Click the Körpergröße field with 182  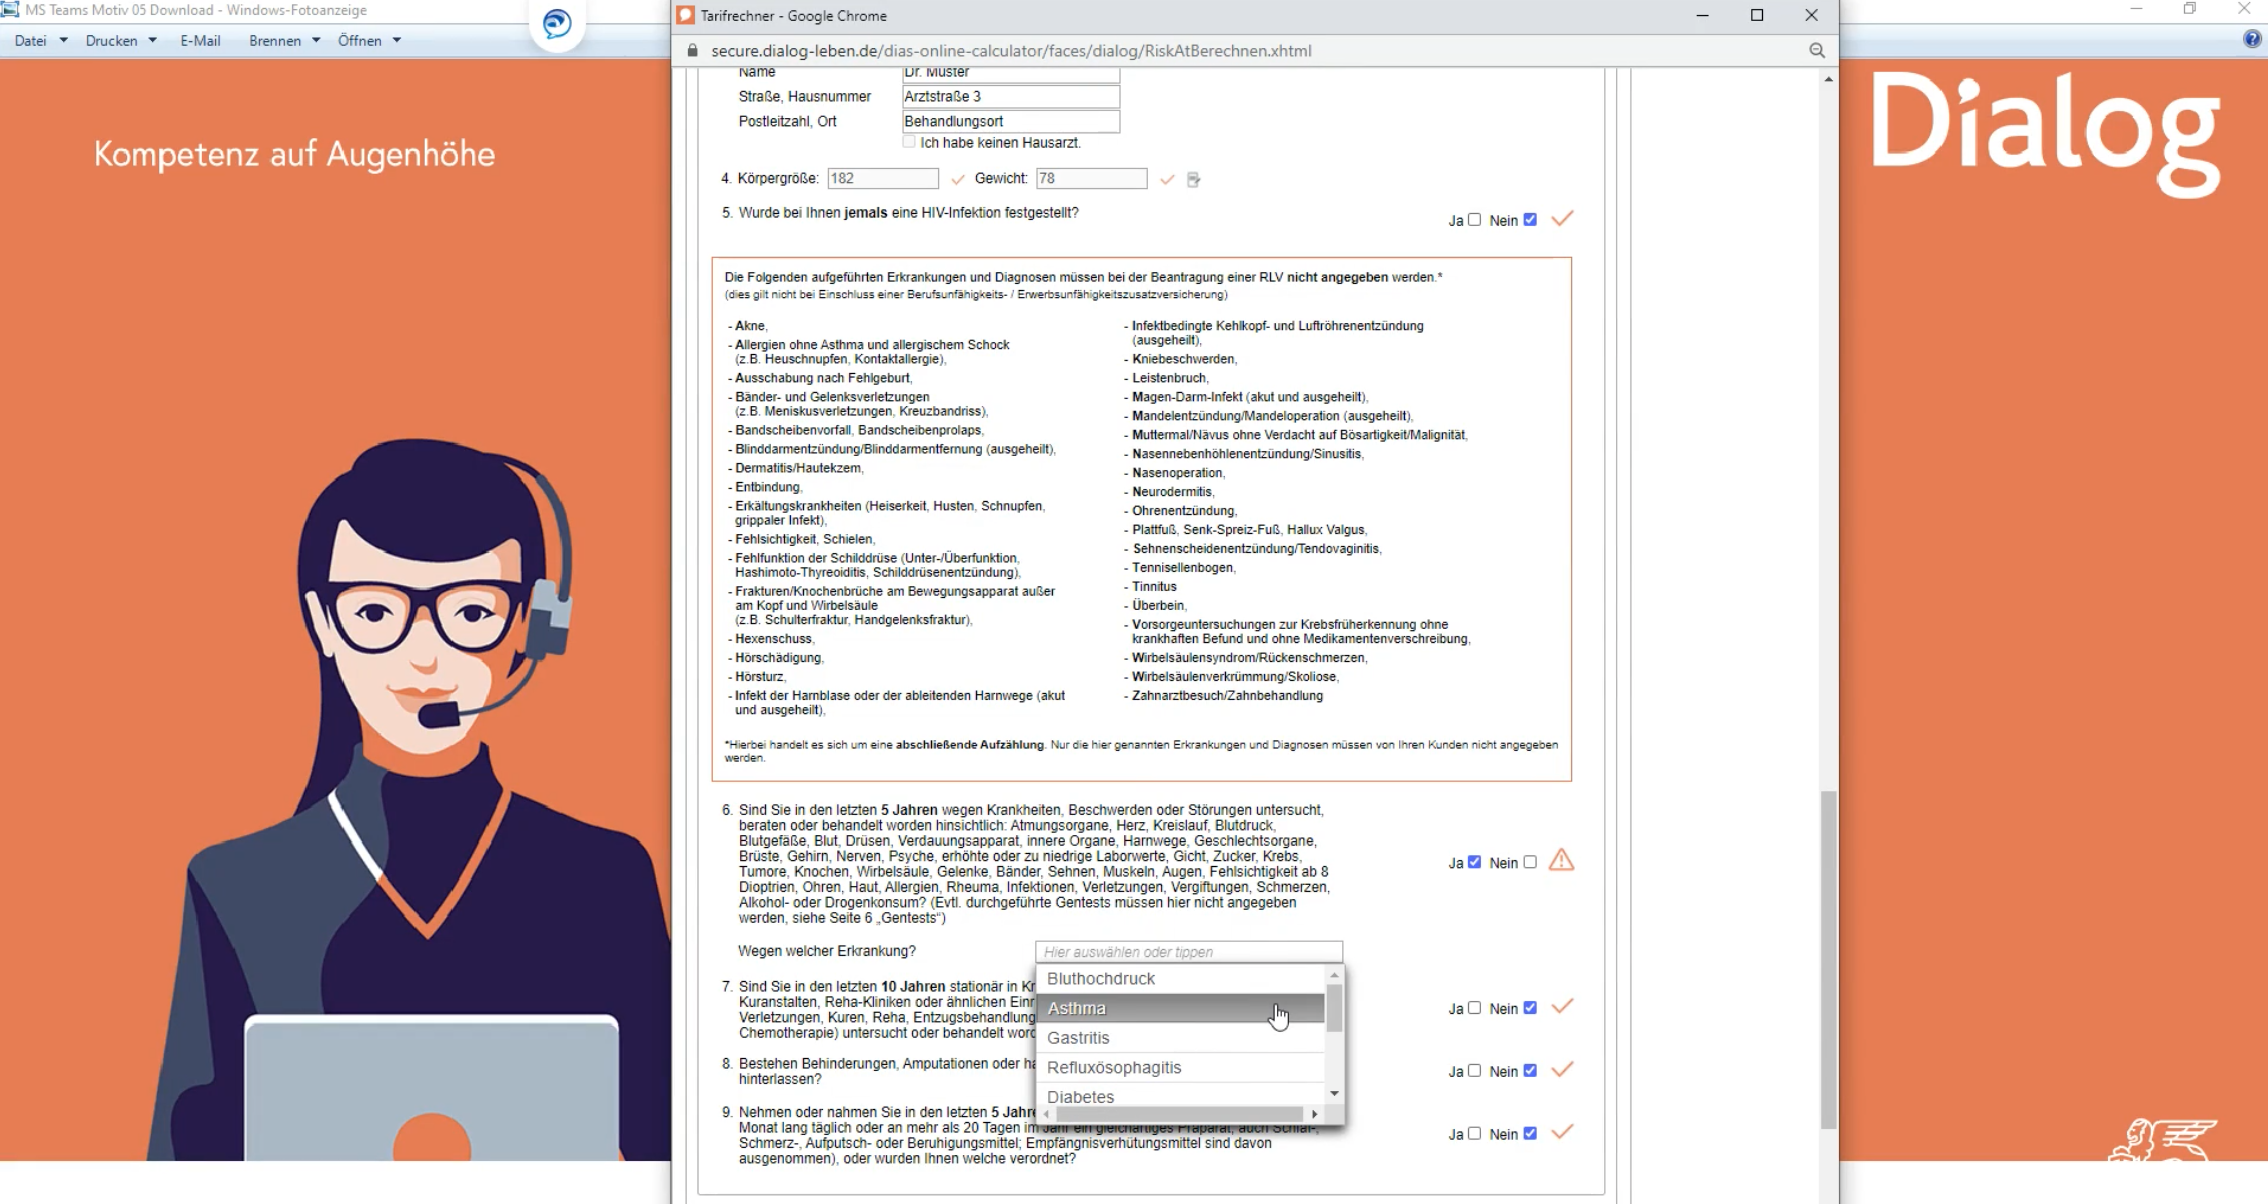883,178
